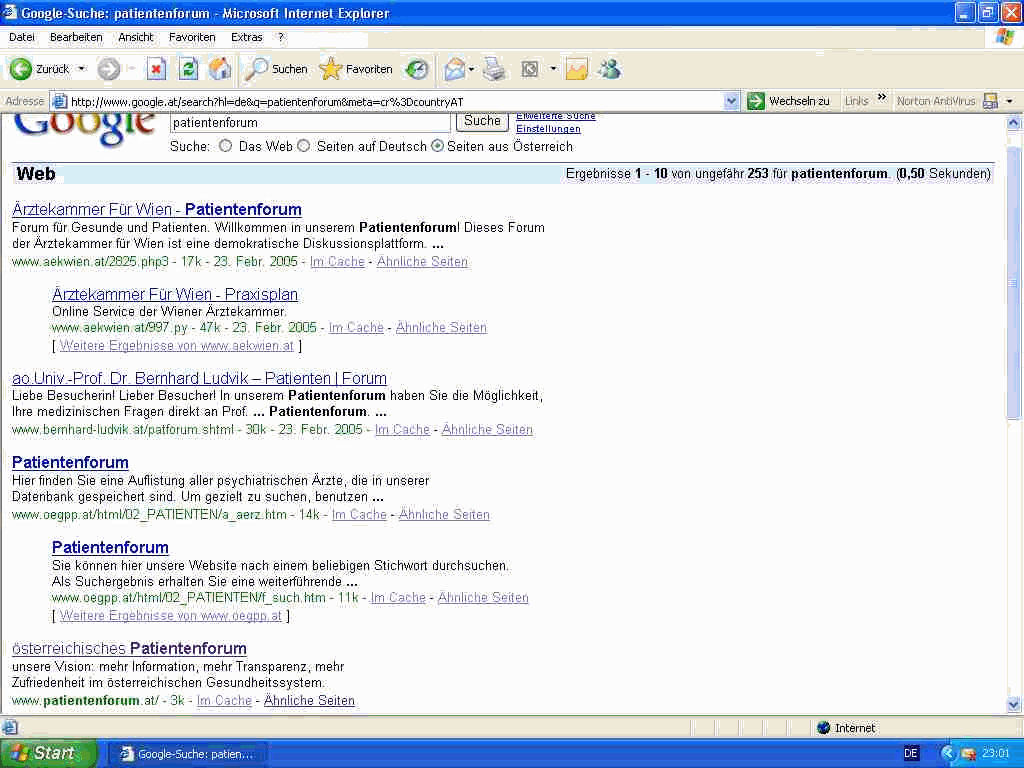Viewport: 1024px width, 768px height.
Task: Open the Start menu button
Action: (48, 754)
